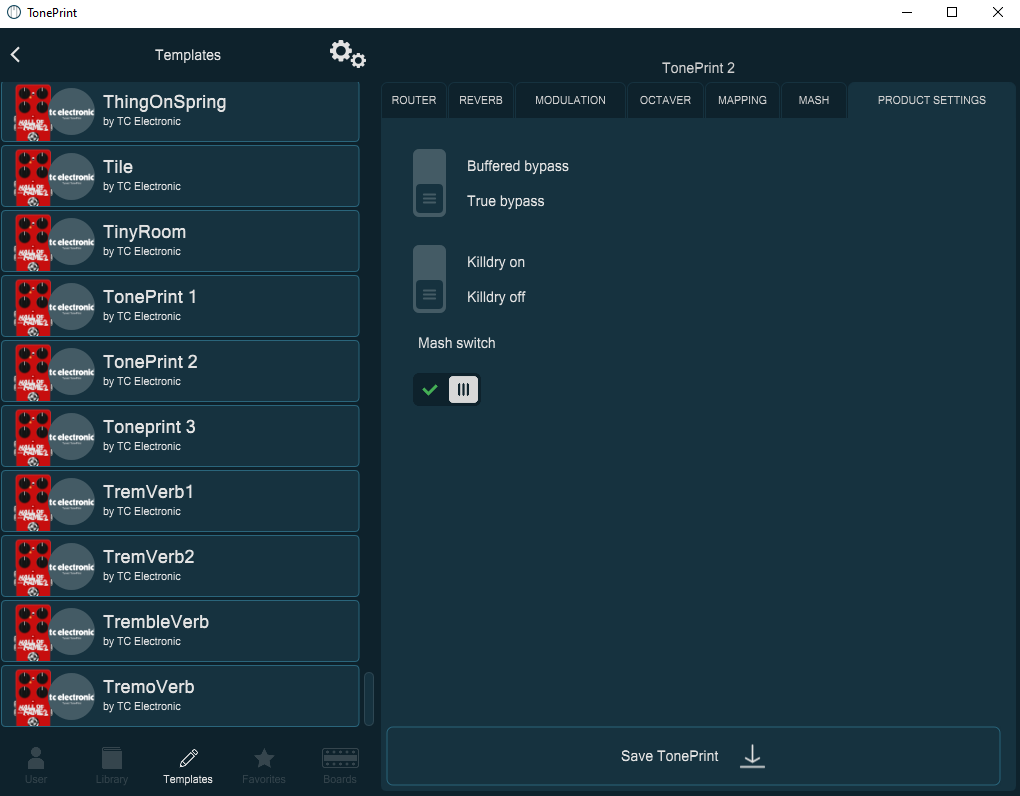Click the pedal thumbnail for TinyRoom
The height and width of the screenshot is (796, 1020).
pyautogui.click(x=33, y=242)
